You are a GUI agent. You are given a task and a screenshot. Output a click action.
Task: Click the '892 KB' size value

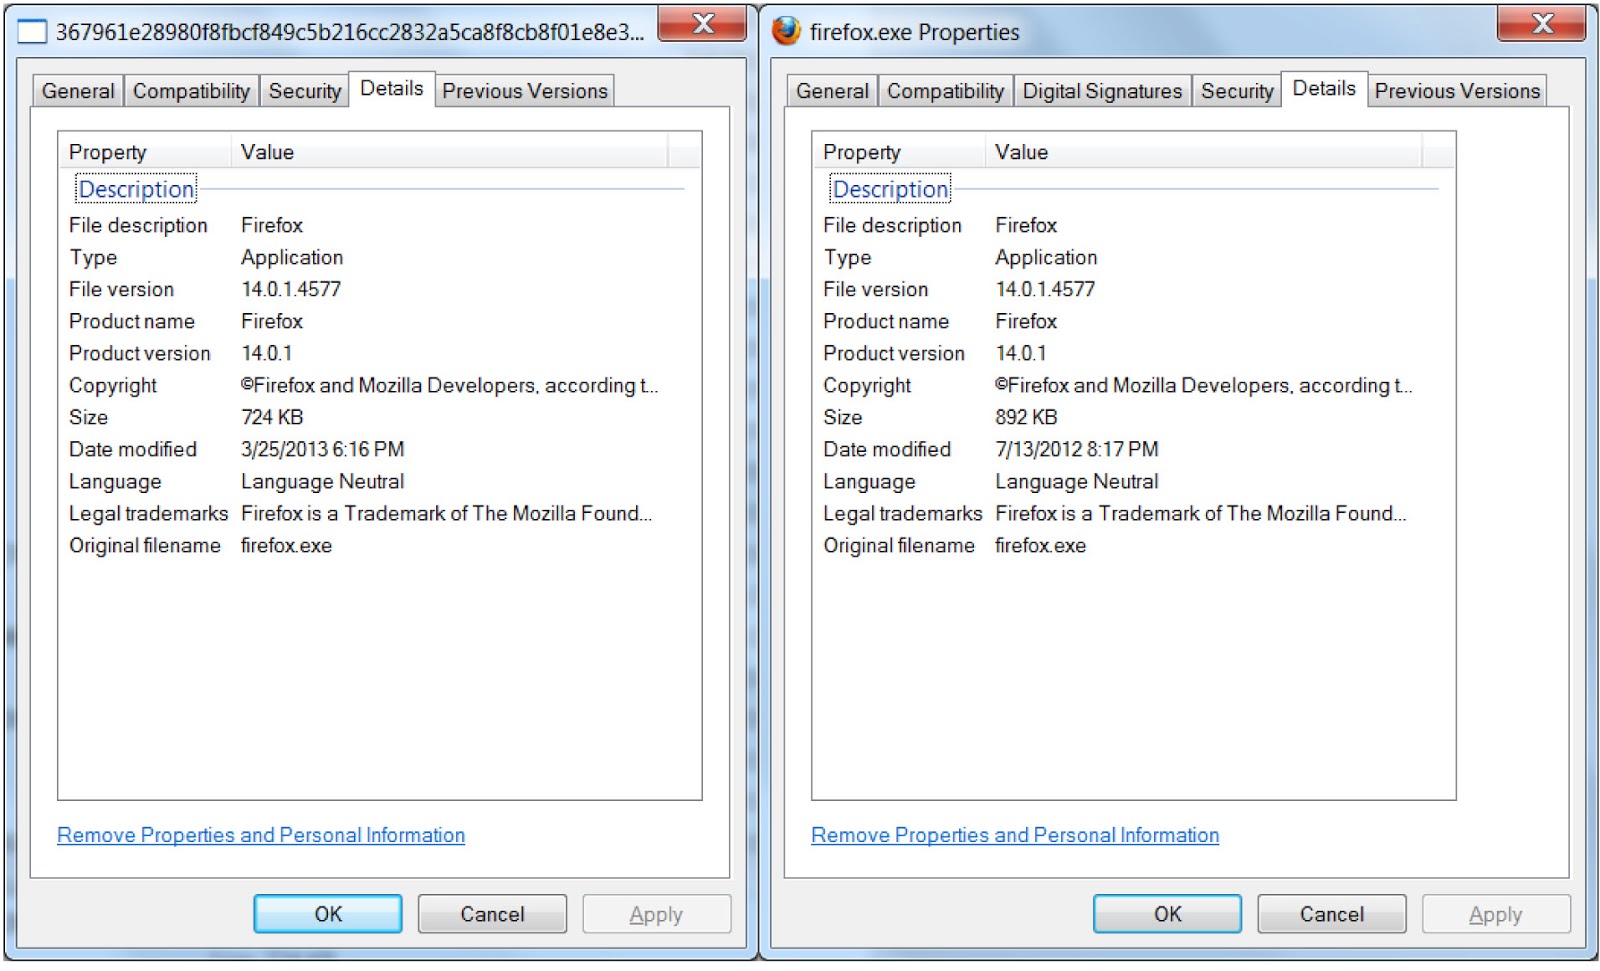coord(1026,417)
